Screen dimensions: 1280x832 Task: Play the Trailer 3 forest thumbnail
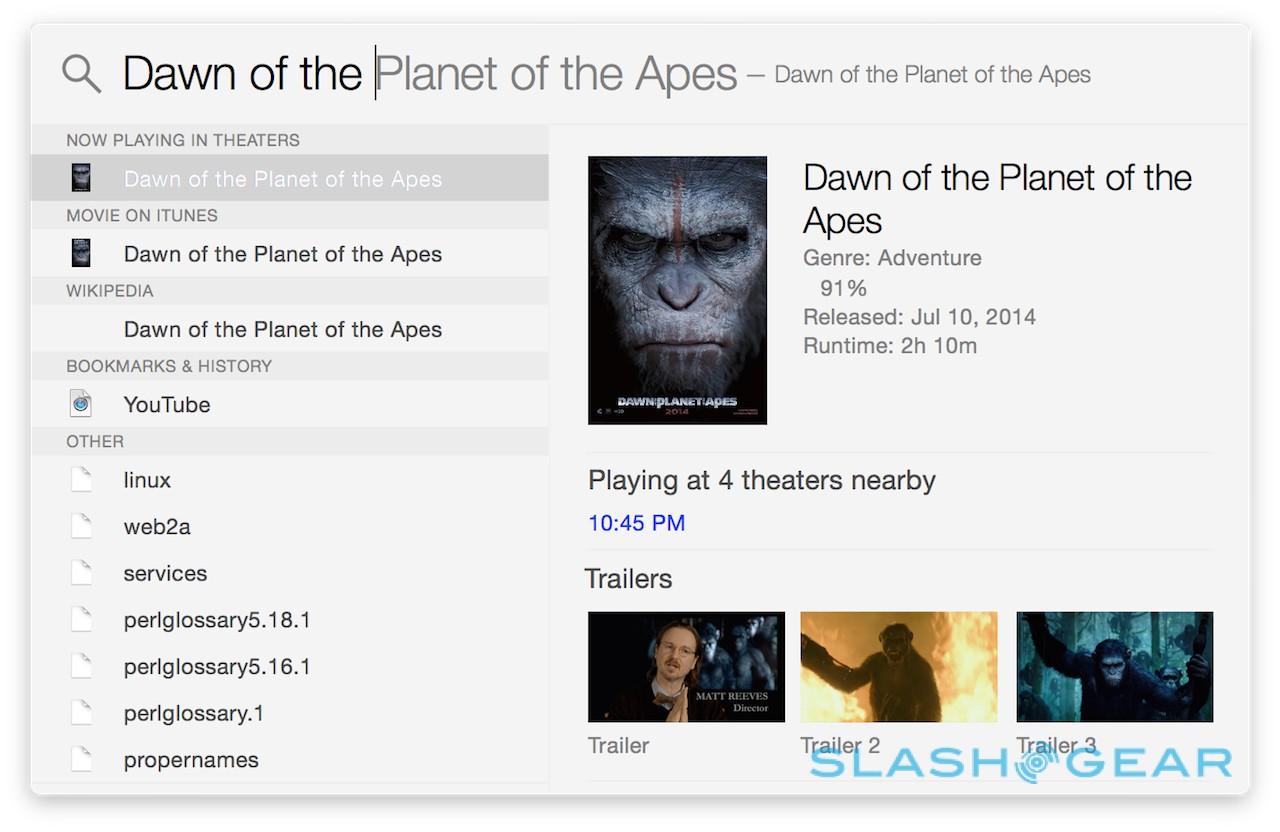1114,667
